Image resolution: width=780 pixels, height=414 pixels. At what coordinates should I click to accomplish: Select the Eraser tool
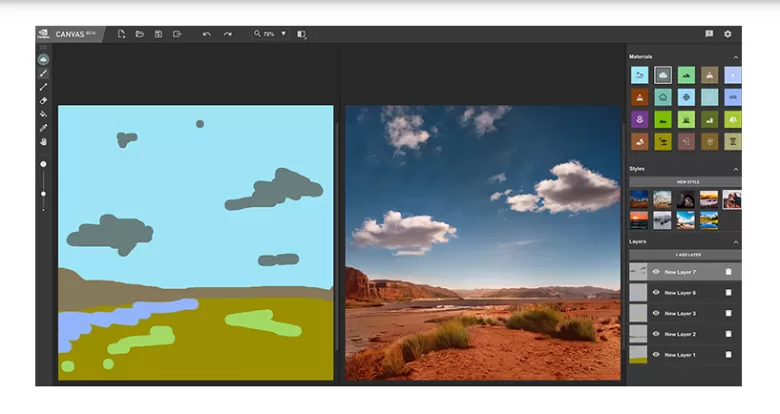[x=43, y=101]
